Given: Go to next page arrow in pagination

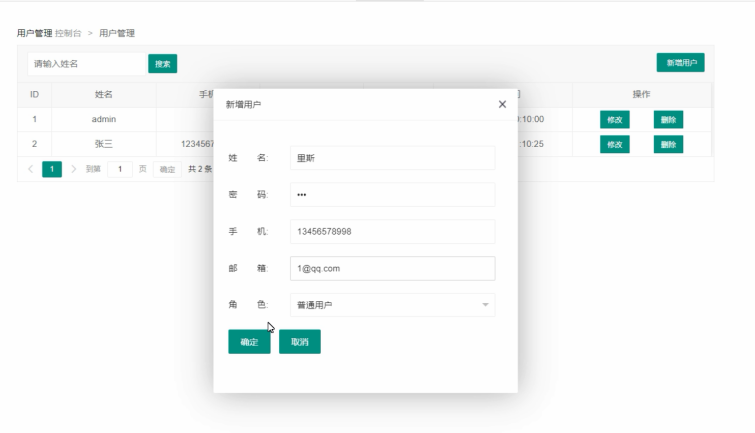Looking at the screenshot, I should 73,169.
